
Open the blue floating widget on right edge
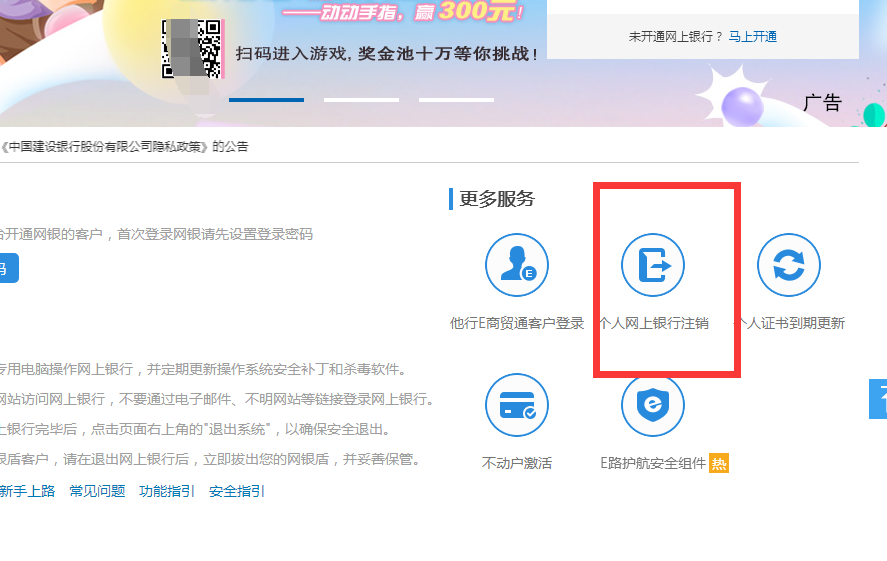pyautogui.click(x=878, y=399)
